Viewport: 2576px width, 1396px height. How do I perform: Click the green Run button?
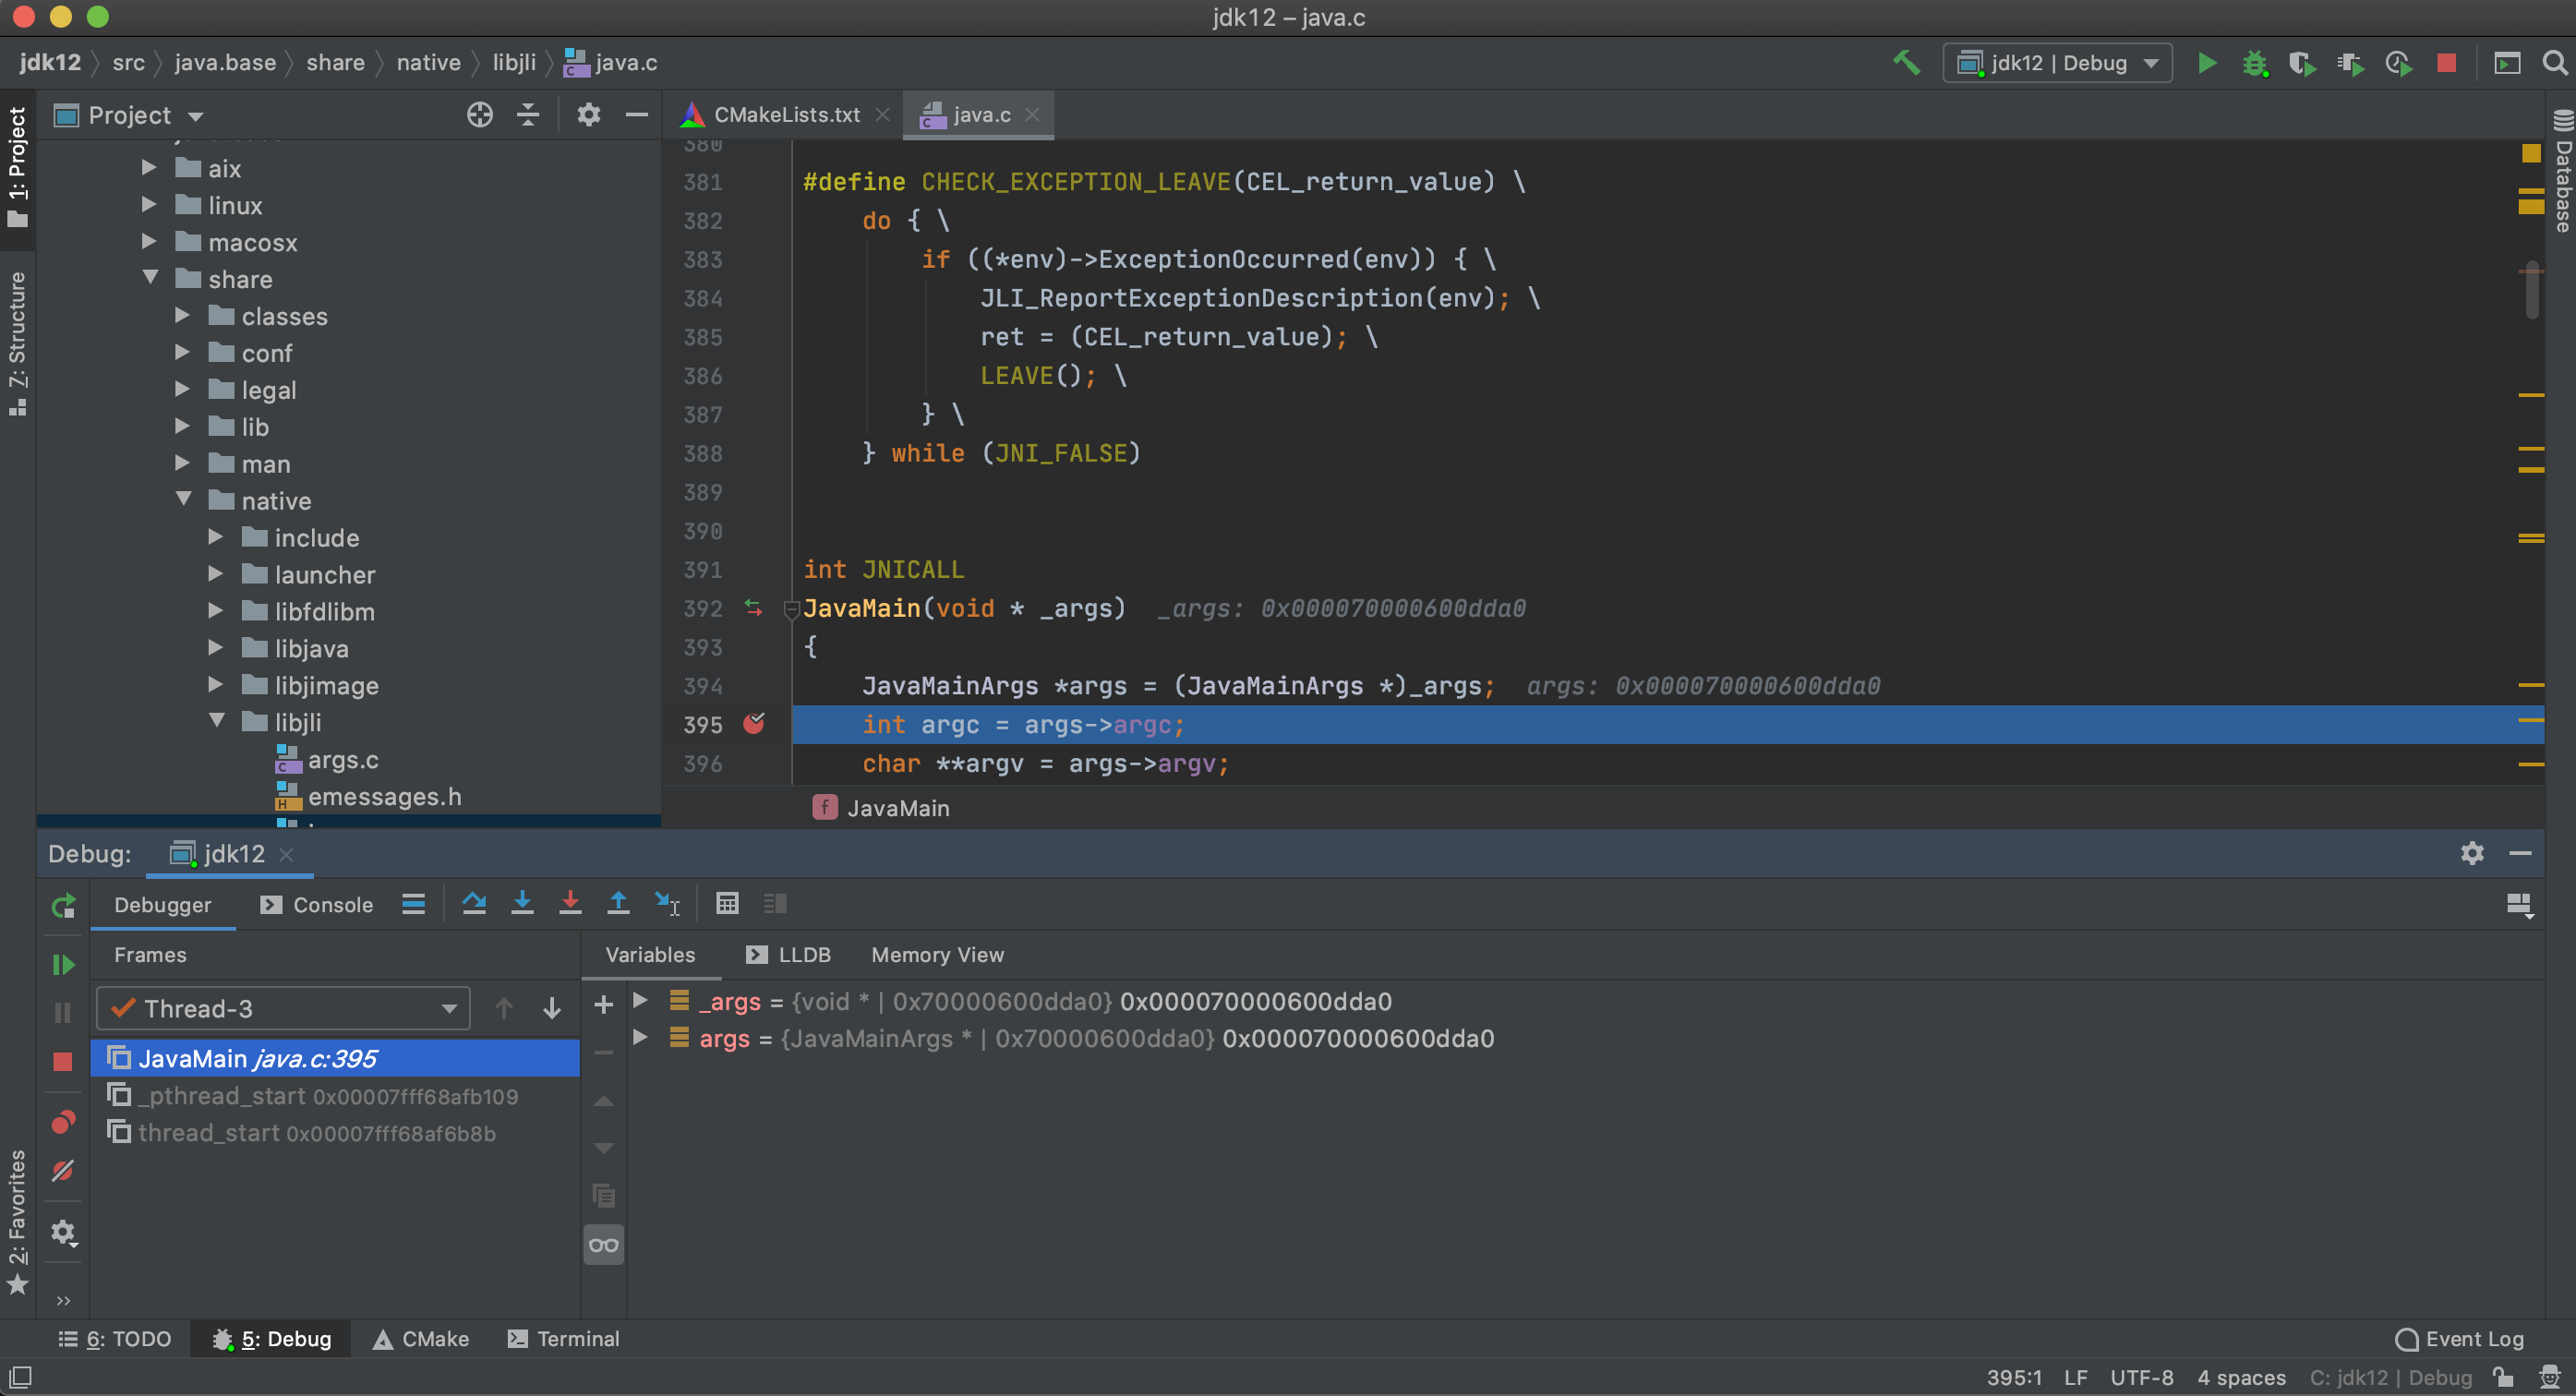[2207, 63]
